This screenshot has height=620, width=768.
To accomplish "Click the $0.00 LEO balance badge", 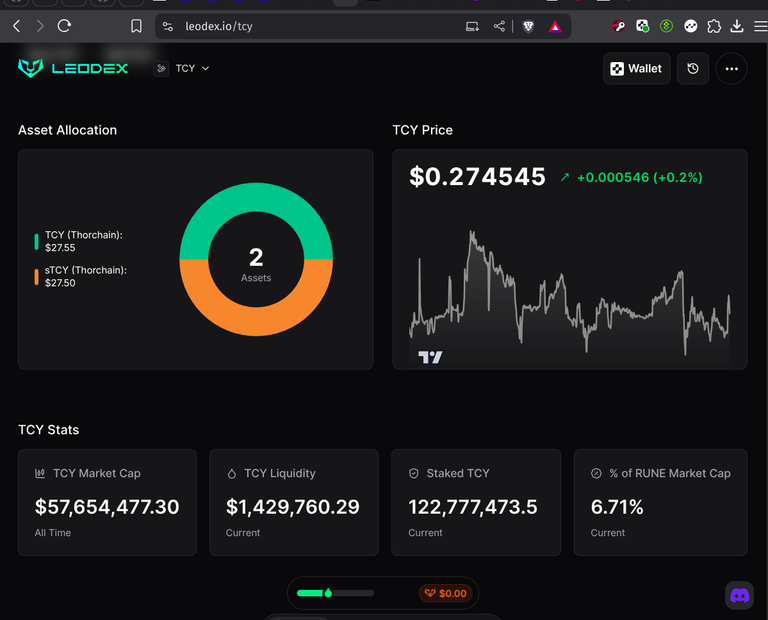I will (445, 594).
